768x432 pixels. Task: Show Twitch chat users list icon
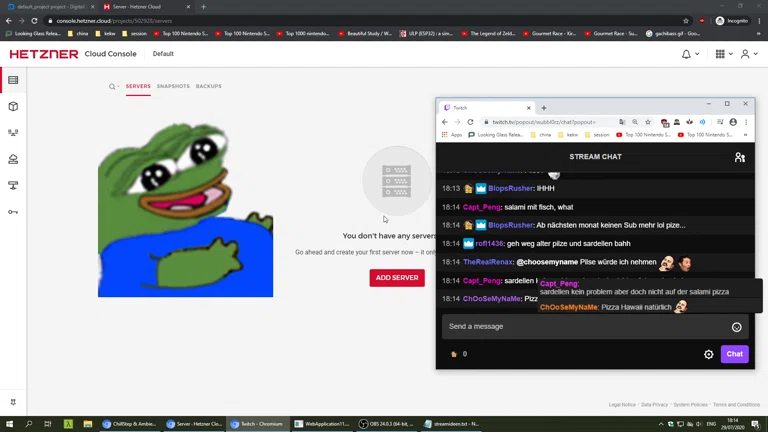coord(739,157)
